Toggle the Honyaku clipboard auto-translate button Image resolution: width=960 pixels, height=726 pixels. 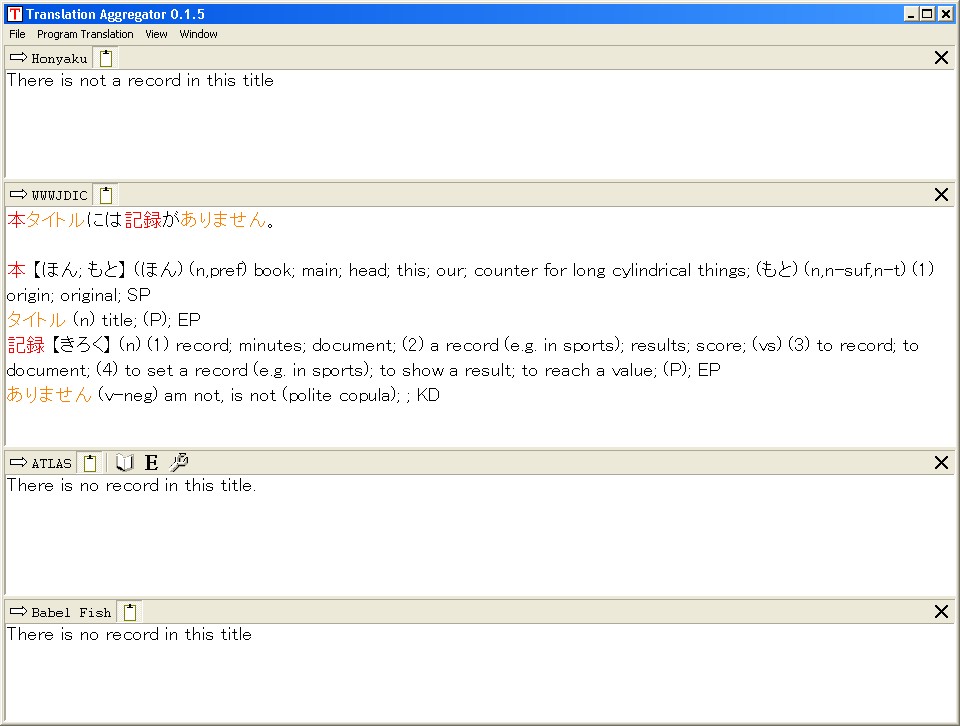106,58
